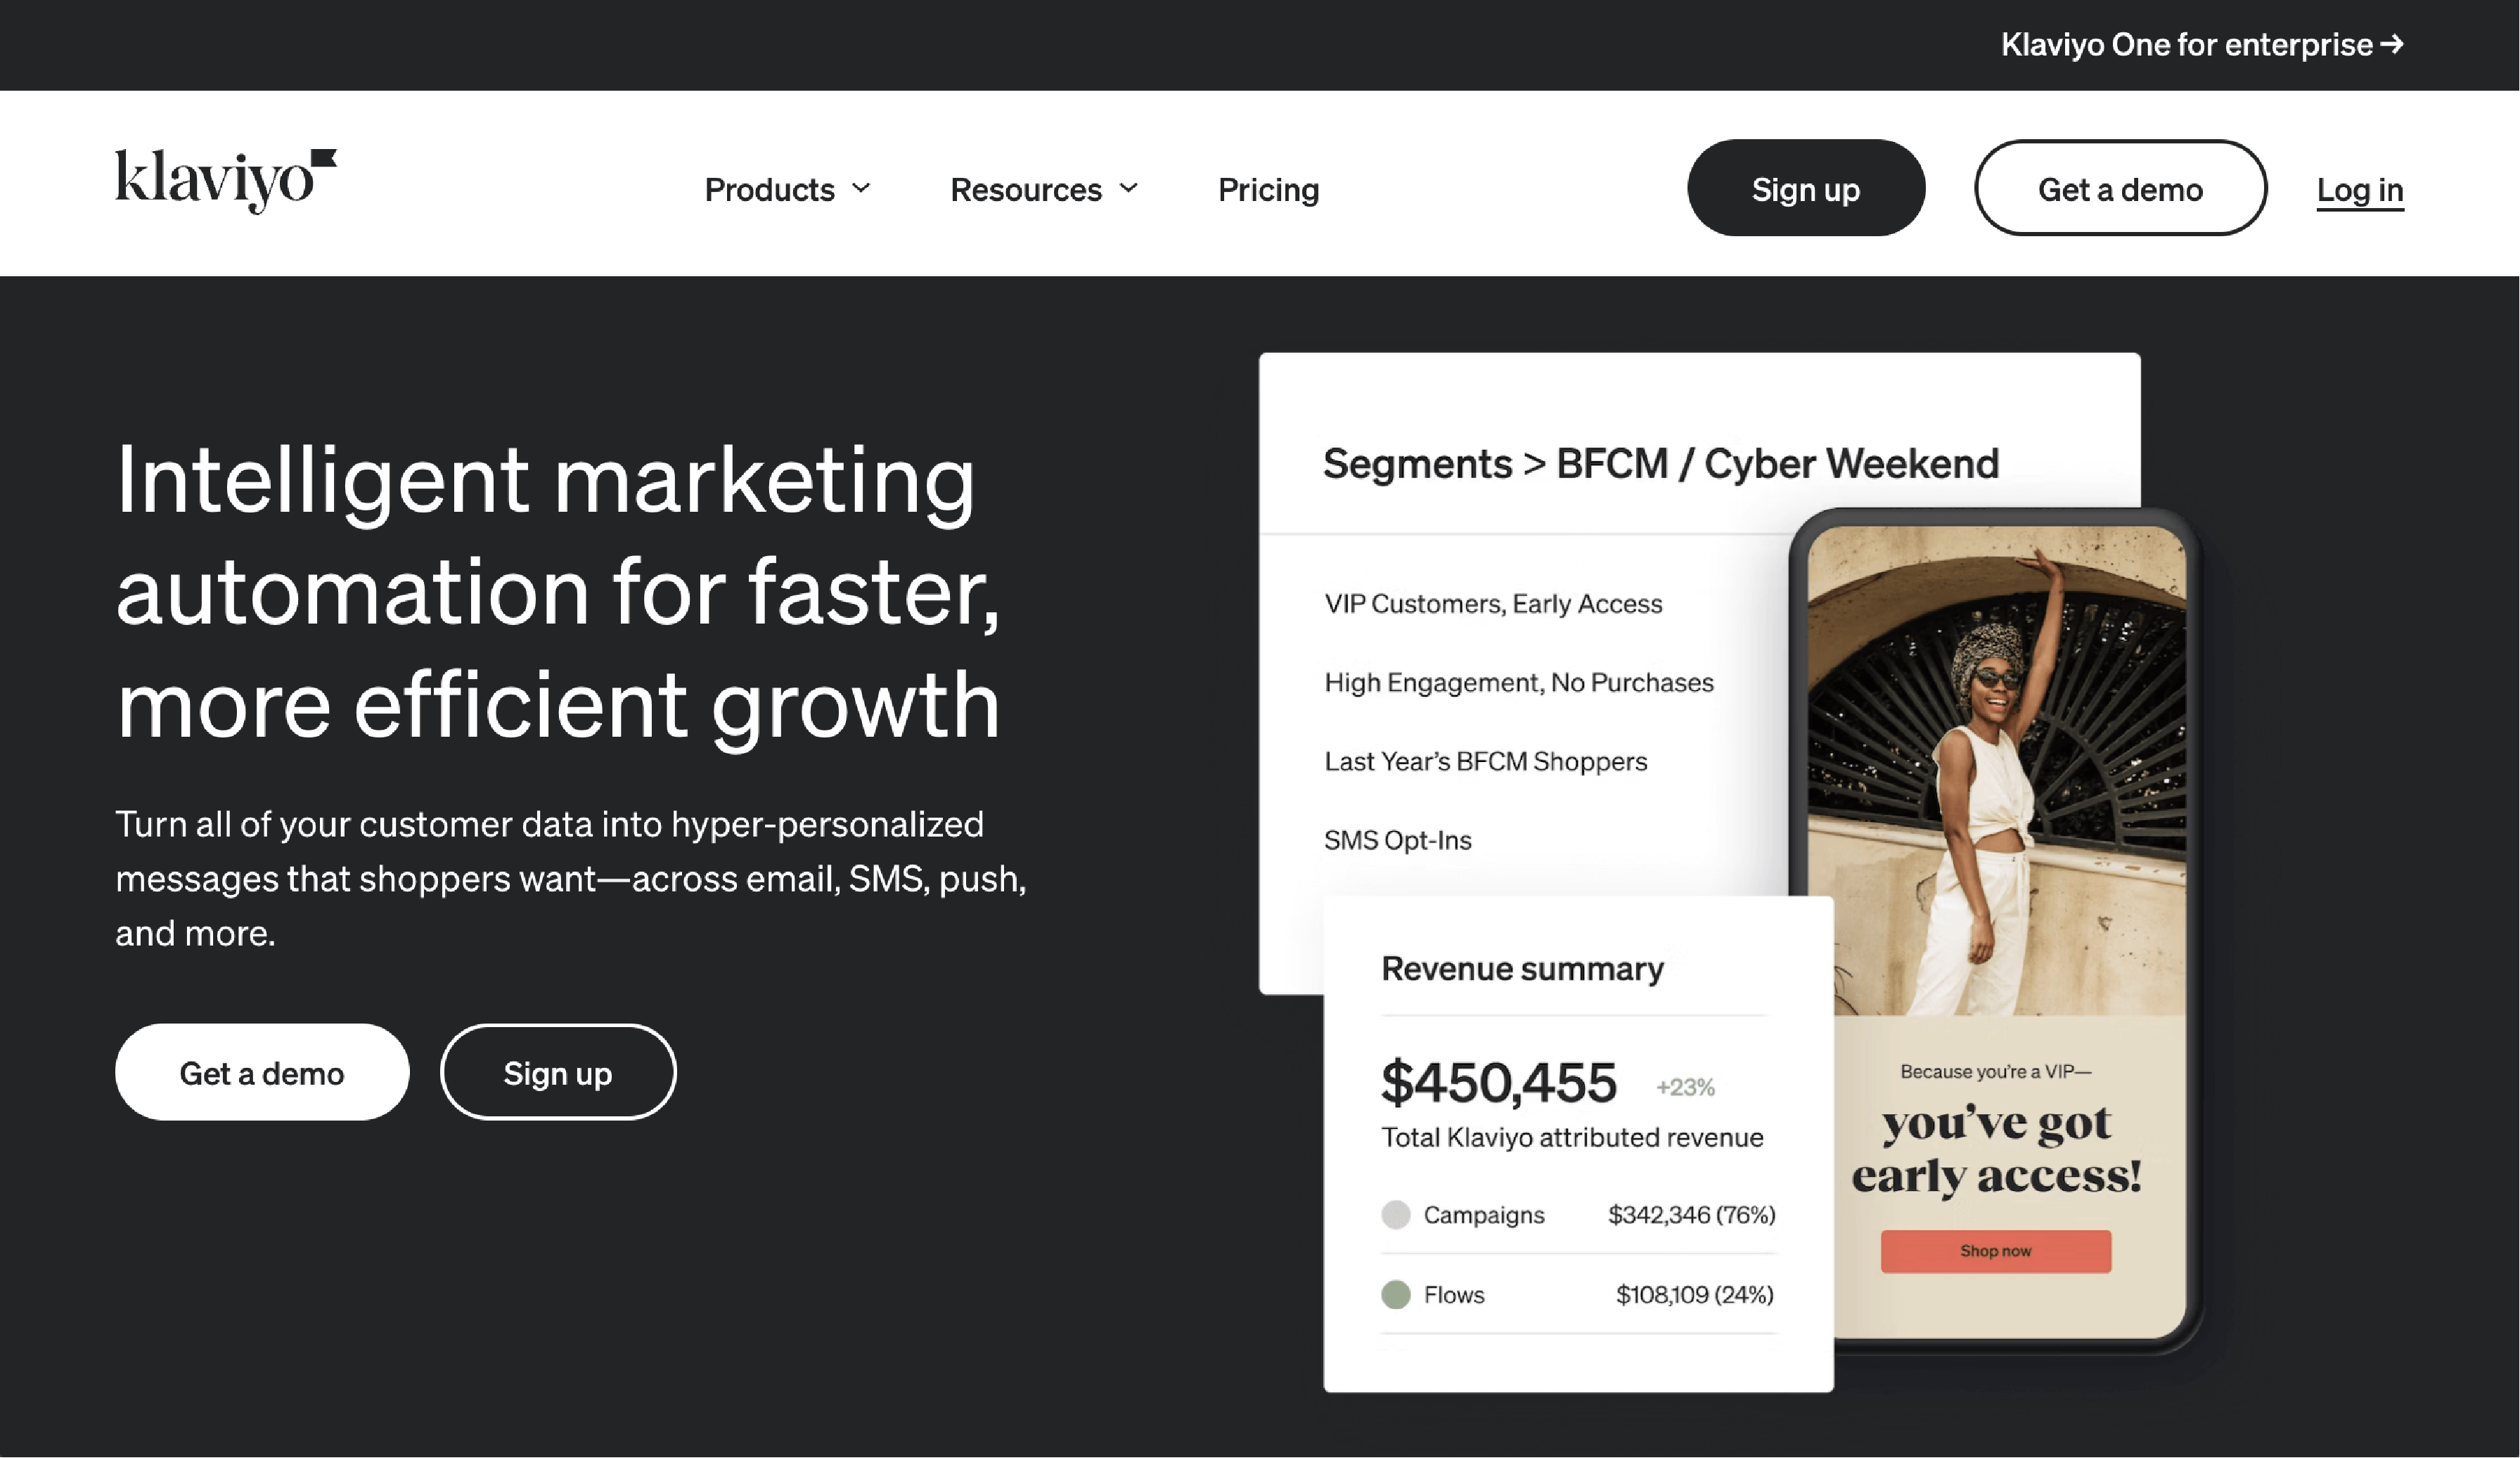Click the Pricing navigation item
This screenshot has height=1458, width=2520.
[1268, 188]
